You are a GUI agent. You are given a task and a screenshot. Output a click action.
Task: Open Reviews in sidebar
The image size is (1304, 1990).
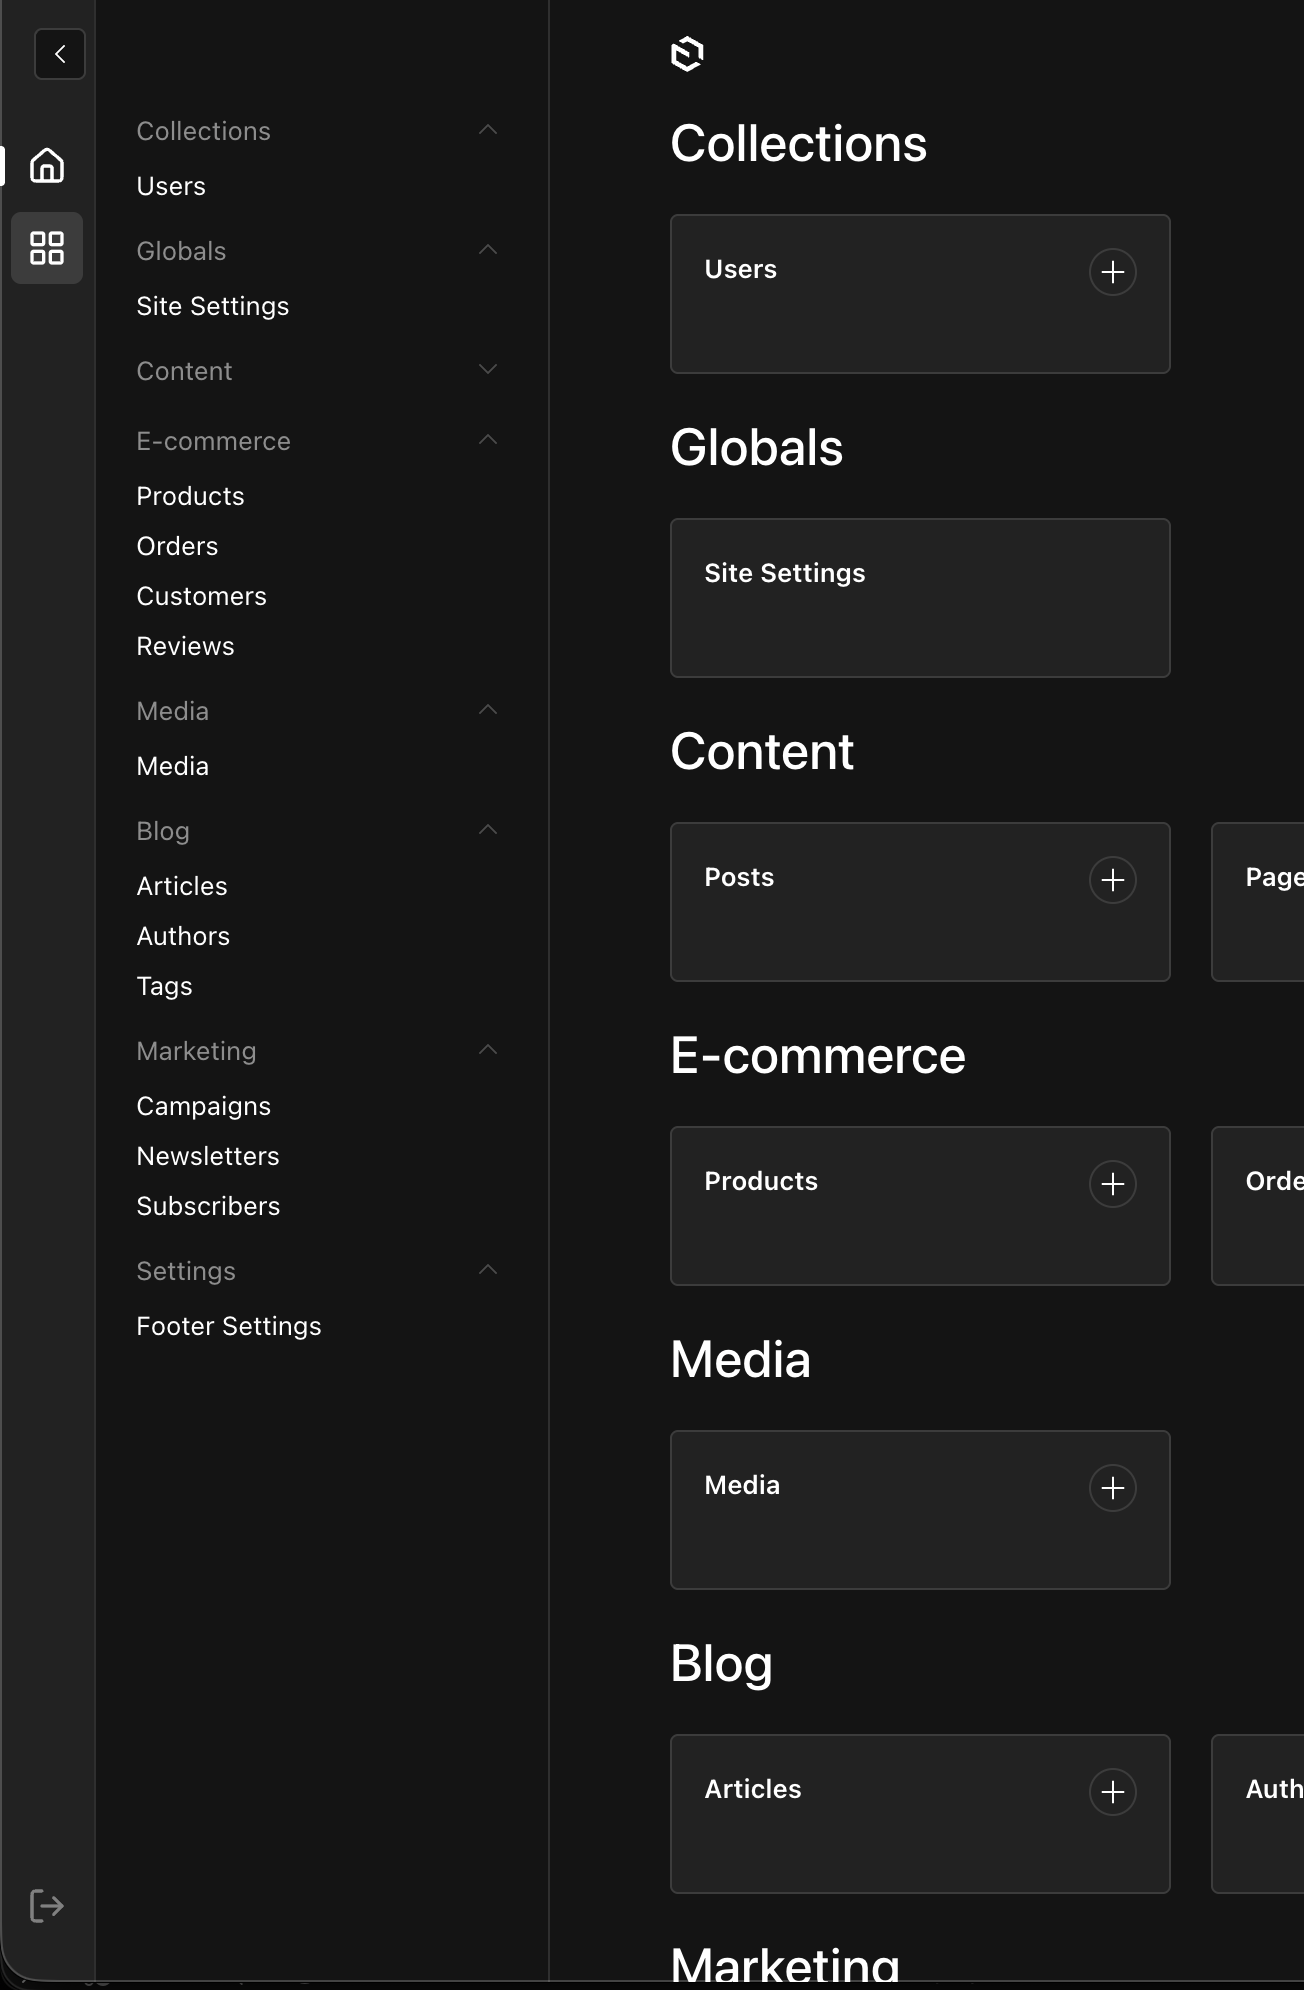185,646
